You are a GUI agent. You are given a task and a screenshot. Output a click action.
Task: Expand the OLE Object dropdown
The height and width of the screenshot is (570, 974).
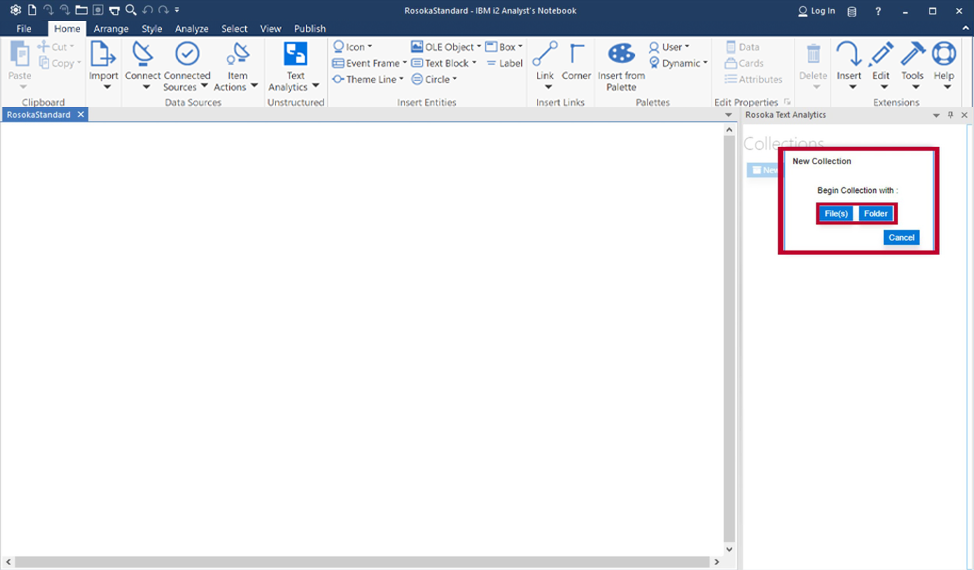[x=479, y=47]
